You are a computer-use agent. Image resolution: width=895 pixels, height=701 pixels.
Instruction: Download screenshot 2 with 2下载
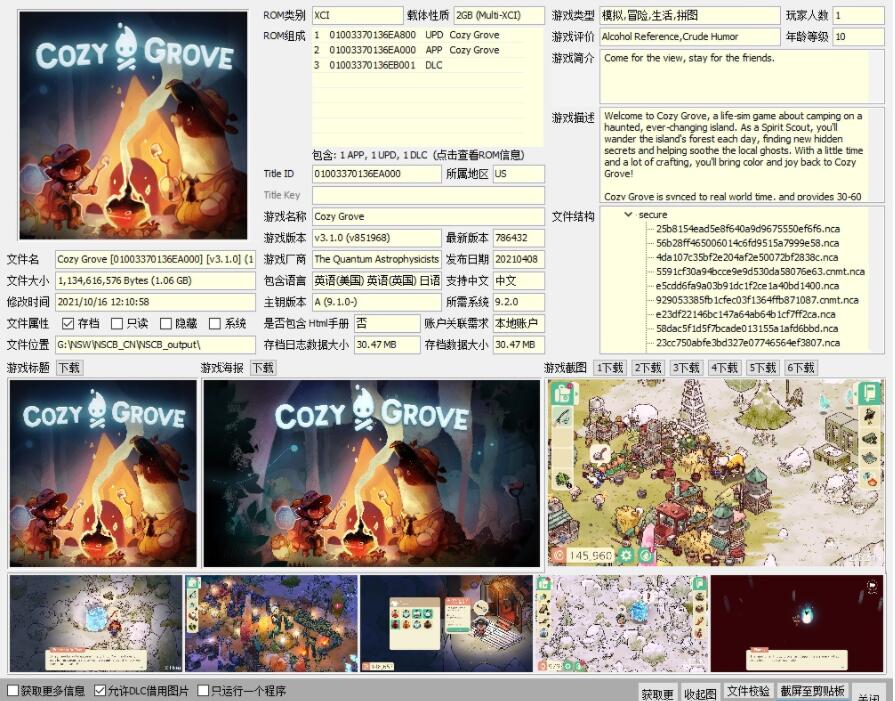[x=648, y=368]
